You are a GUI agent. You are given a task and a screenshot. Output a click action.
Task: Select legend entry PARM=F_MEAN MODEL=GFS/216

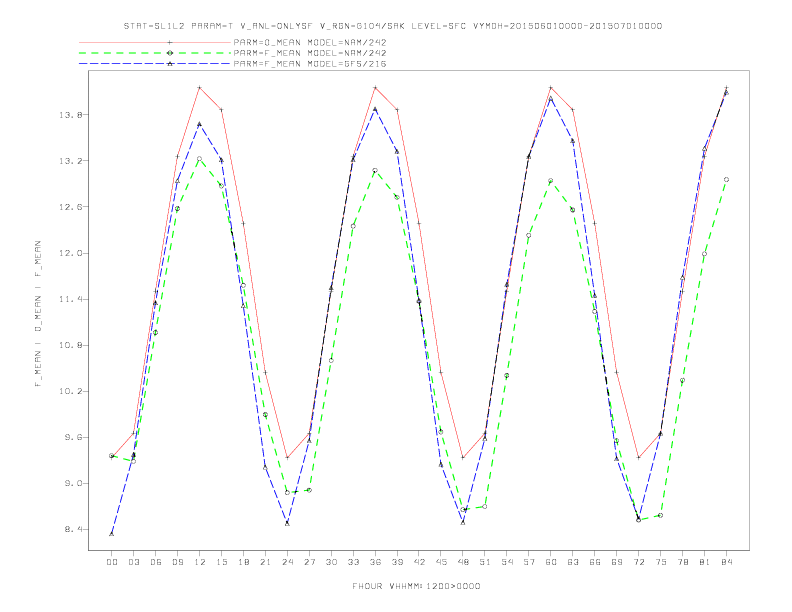[310, 64]
